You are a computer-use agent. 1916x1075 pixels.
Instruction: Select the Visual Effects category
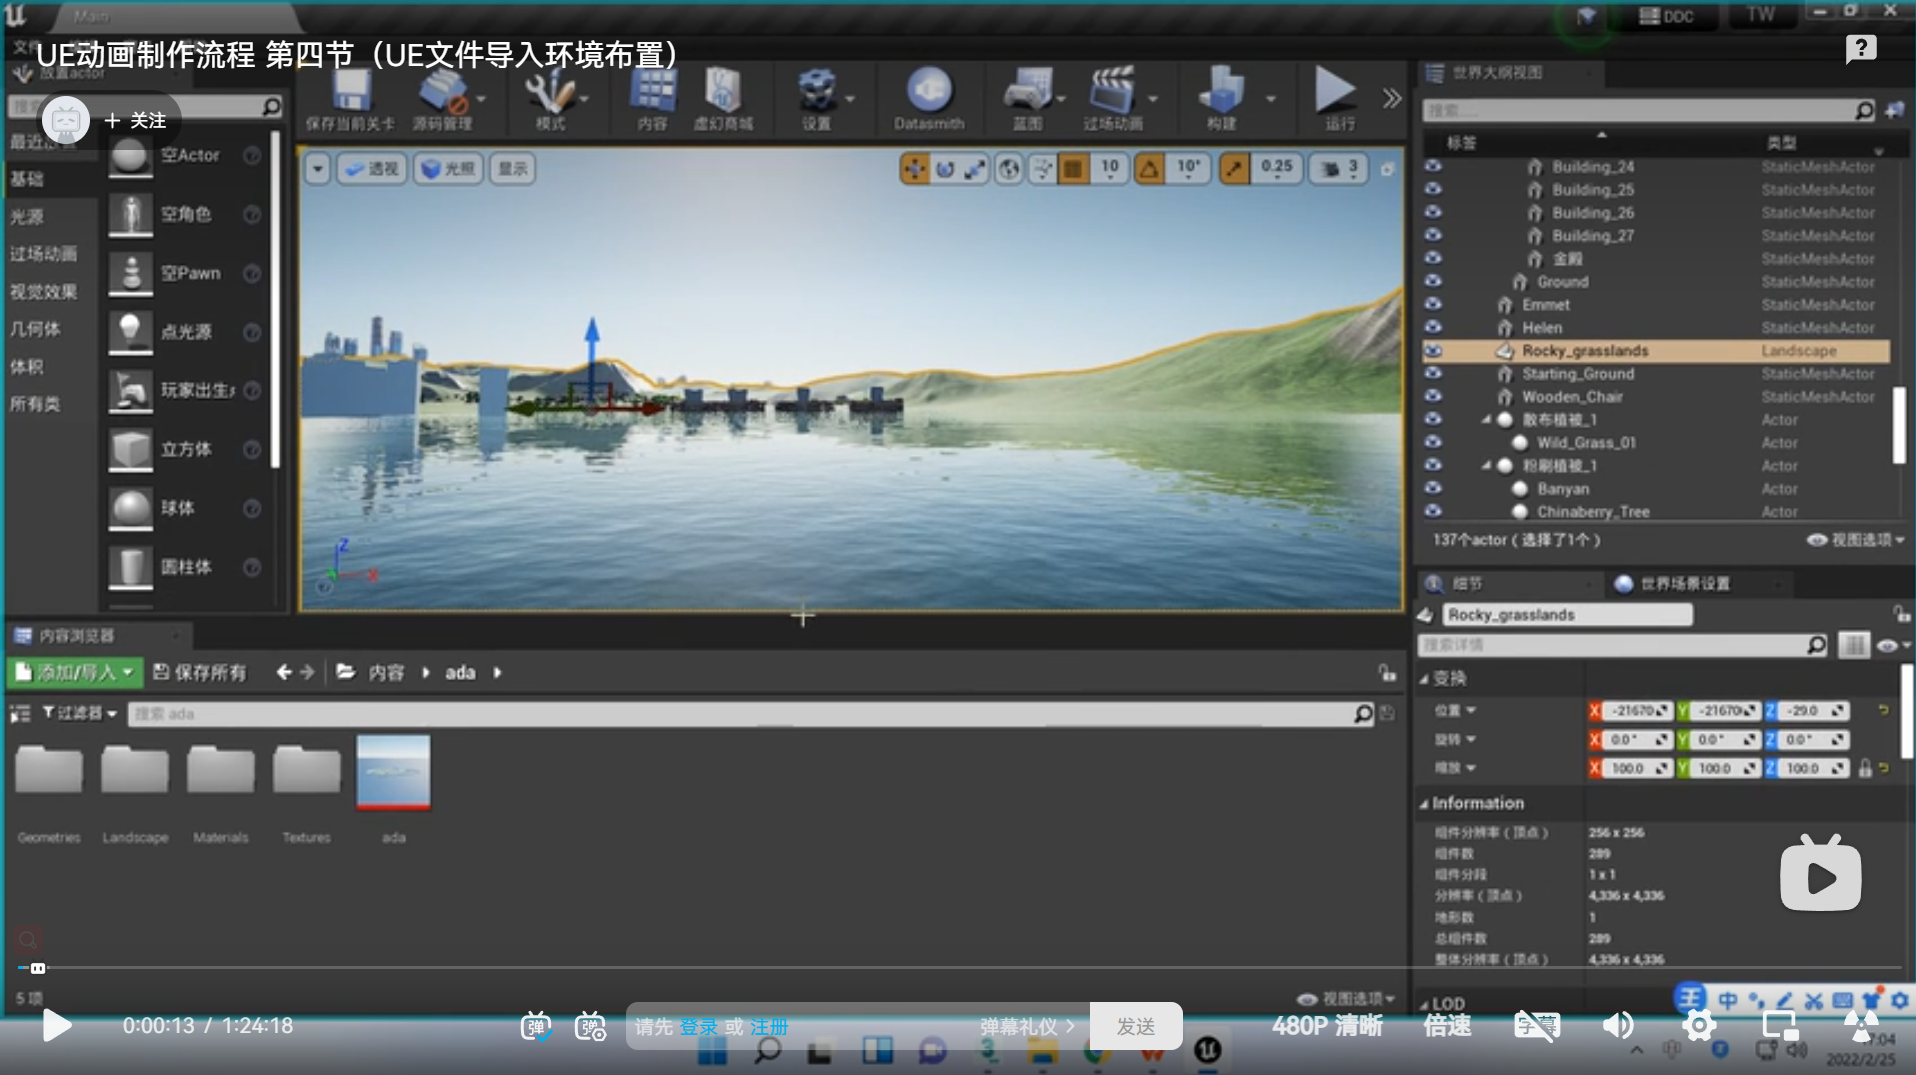pos(43,292)
